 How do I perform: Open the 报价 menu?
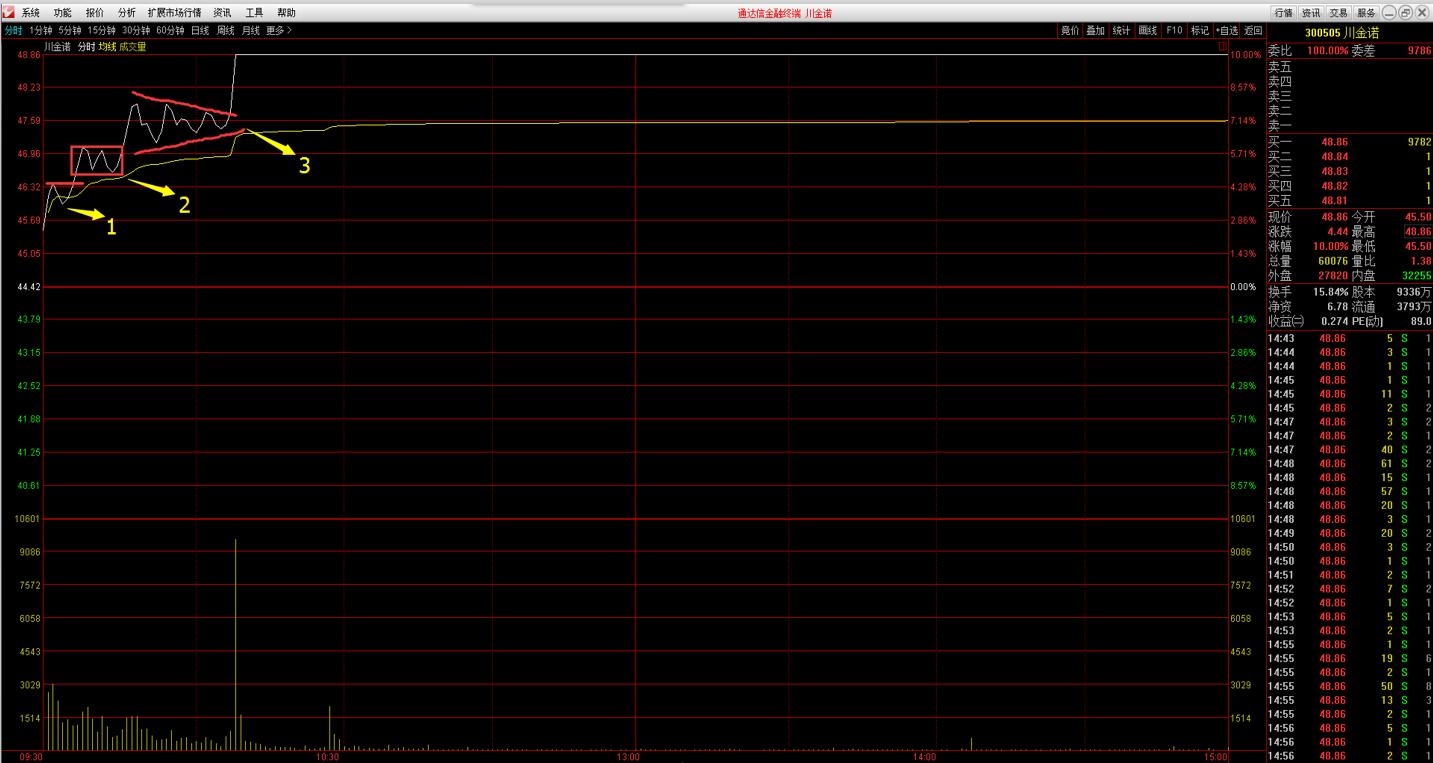[x=95, y=13]
